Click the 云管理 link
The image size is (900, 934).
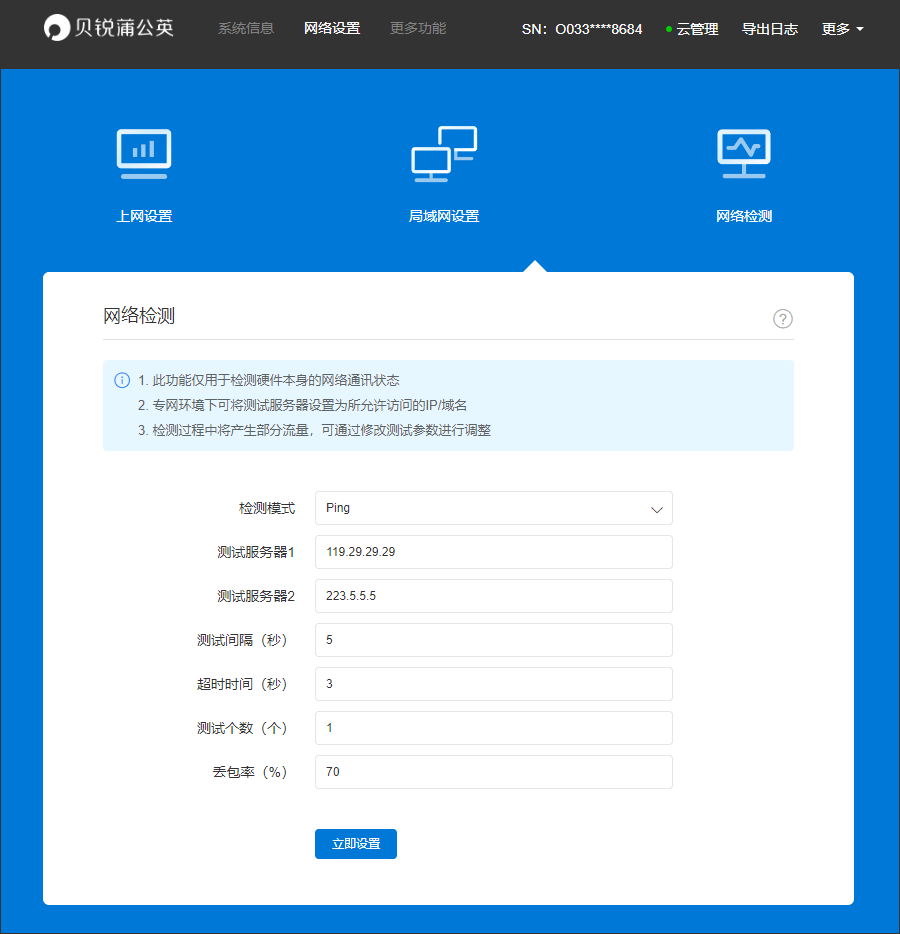click(x=696, y=29)
